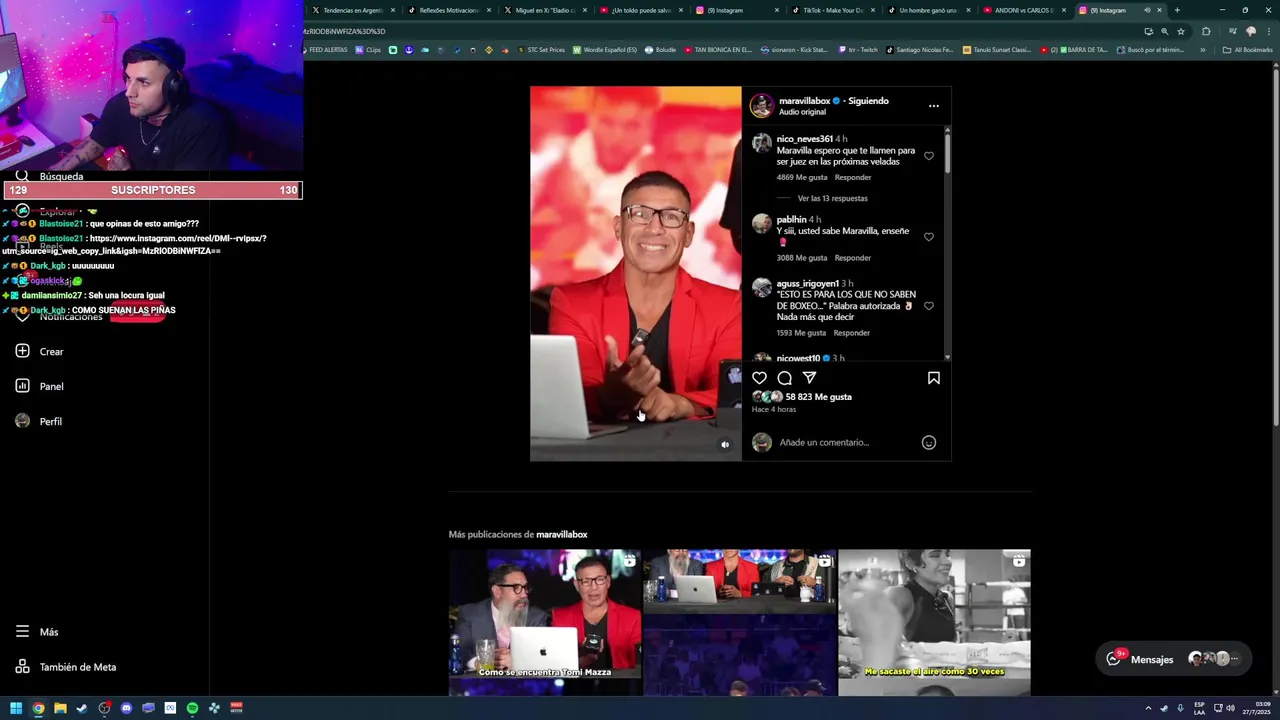This screenshot has height=720, width=1280.
Task: View the 58 823 Me gusta list
Action: [x=818, y=397]
